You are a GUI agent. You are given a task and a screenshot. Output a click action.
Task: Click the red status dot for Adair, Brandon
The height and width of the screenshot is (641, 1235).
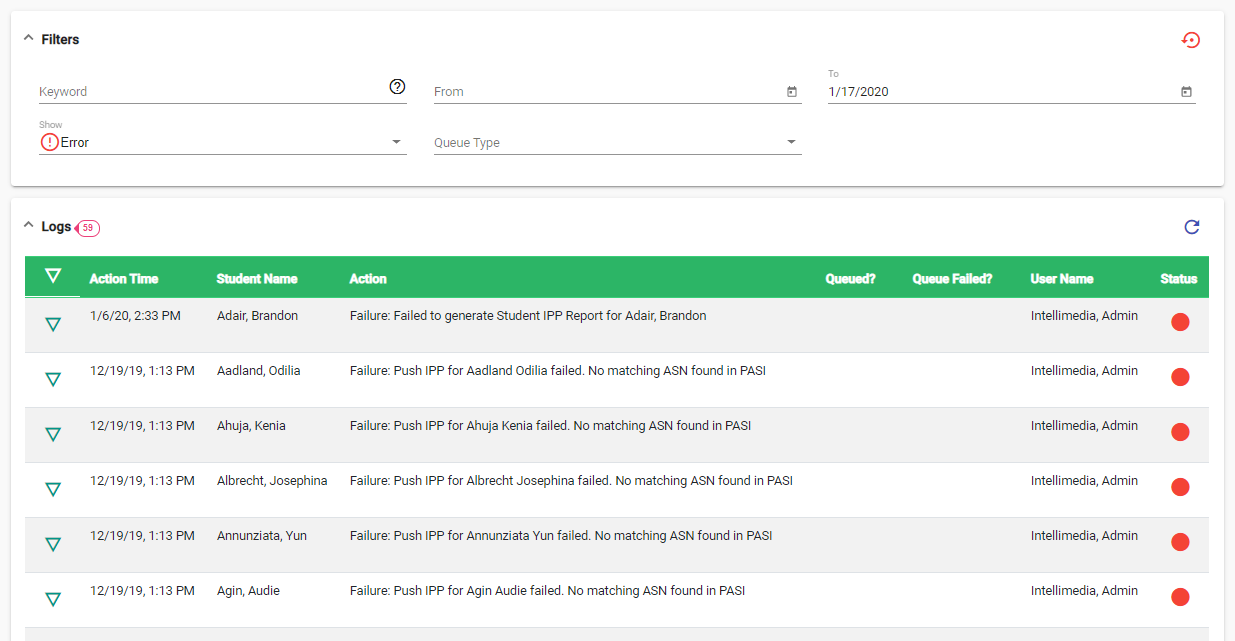point(1179,322)
